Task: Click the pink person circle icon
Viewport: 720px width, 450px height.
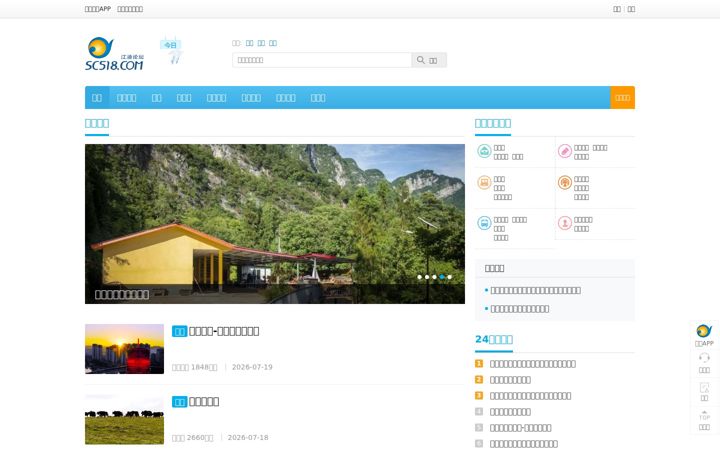Action: pos(564,223)
